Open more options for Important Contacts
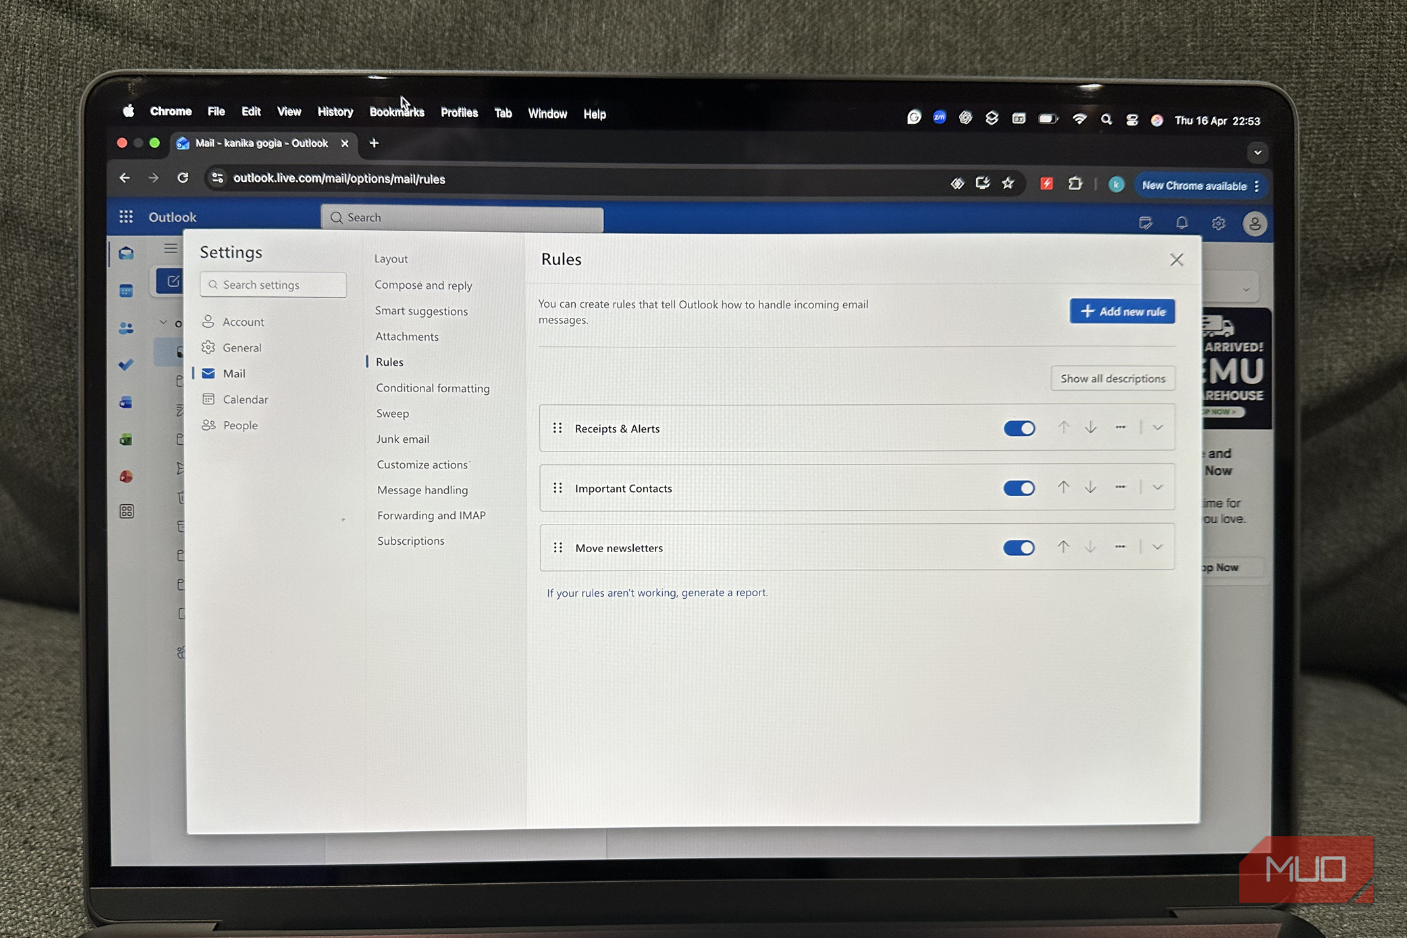 coord(1120,488)
